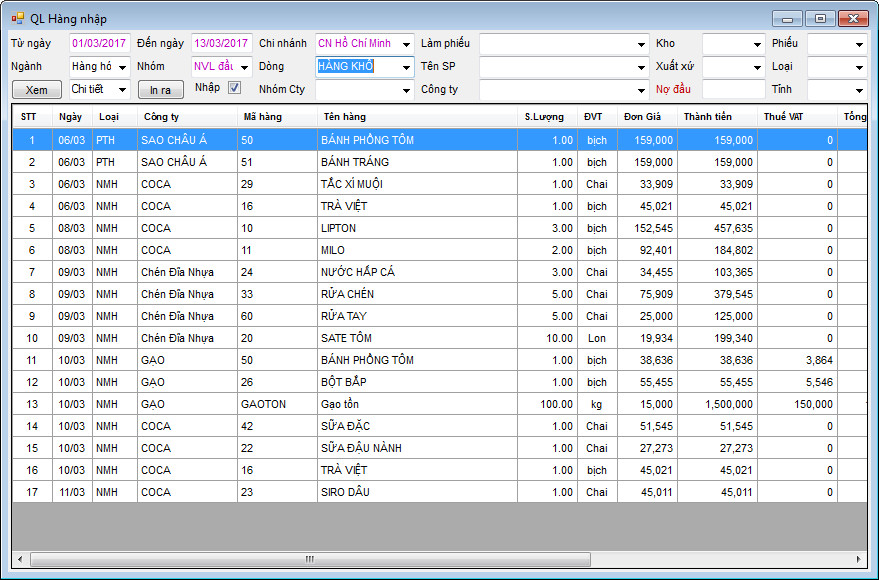
Task: Click the GAOTON item code
Action: point(277,404)
